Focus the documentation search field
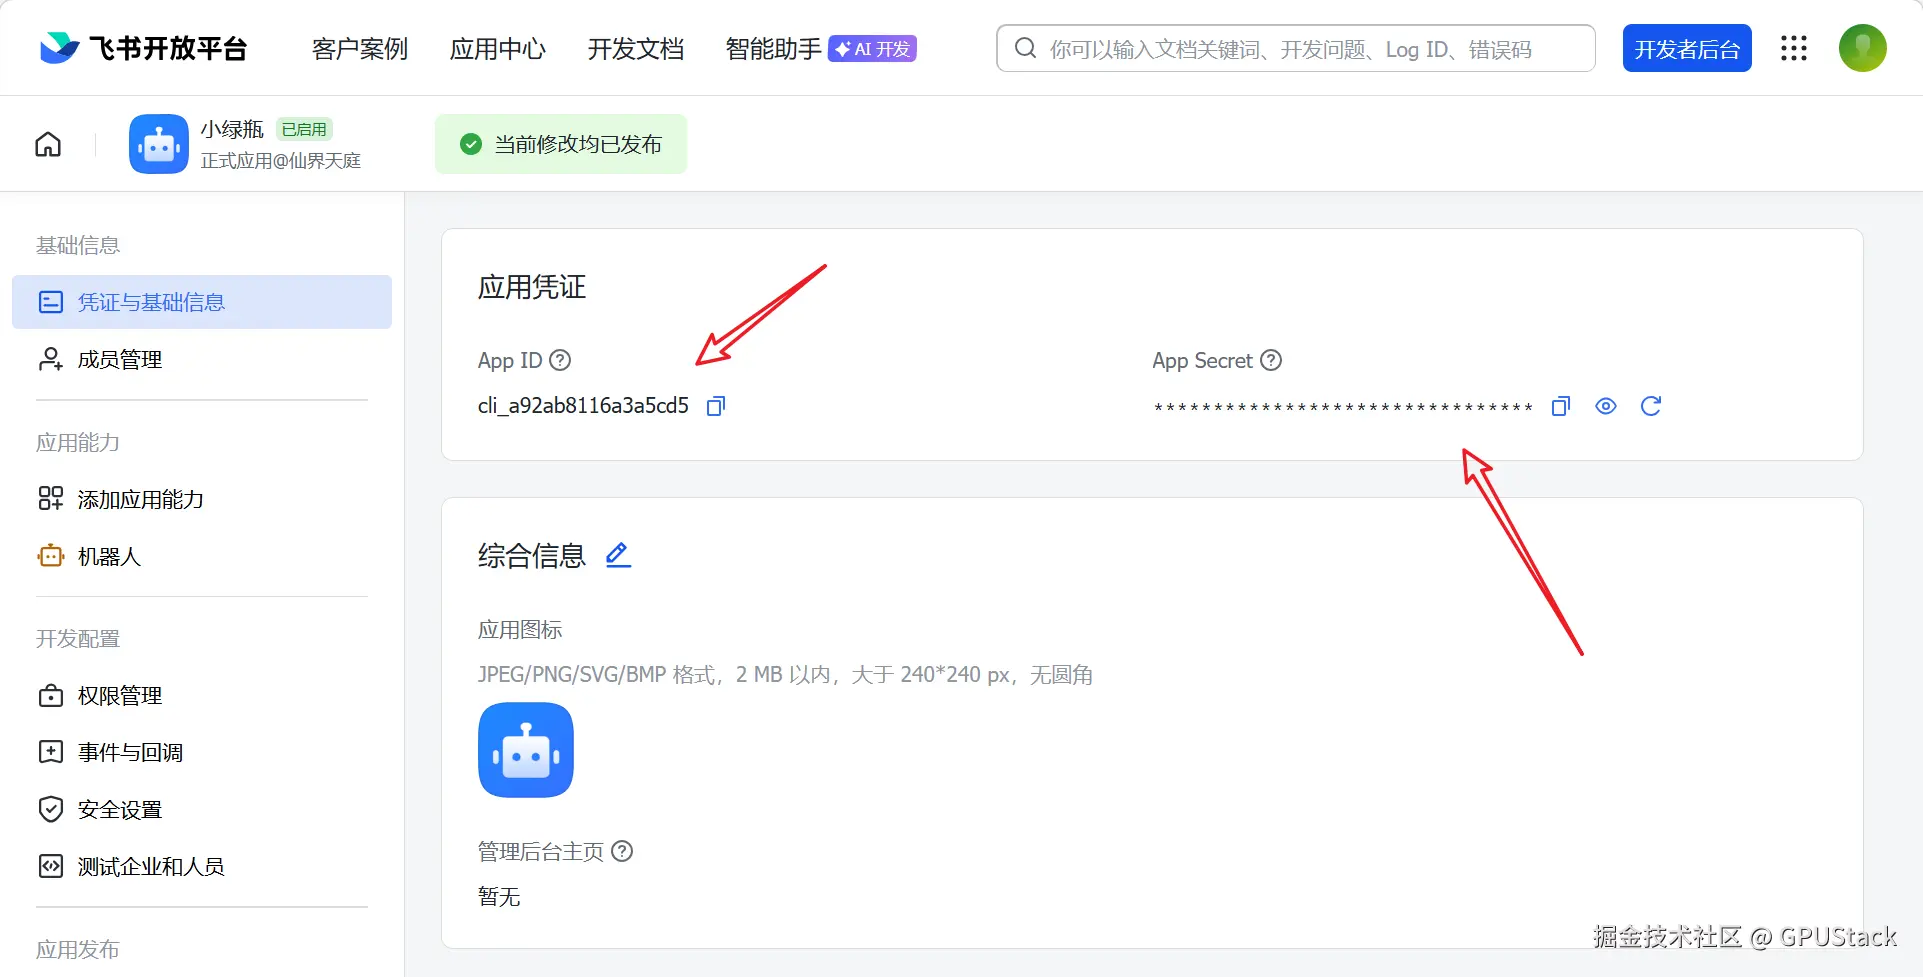Image resolution: width=1923 pixels, height=977 pixels. point(1296,48)
